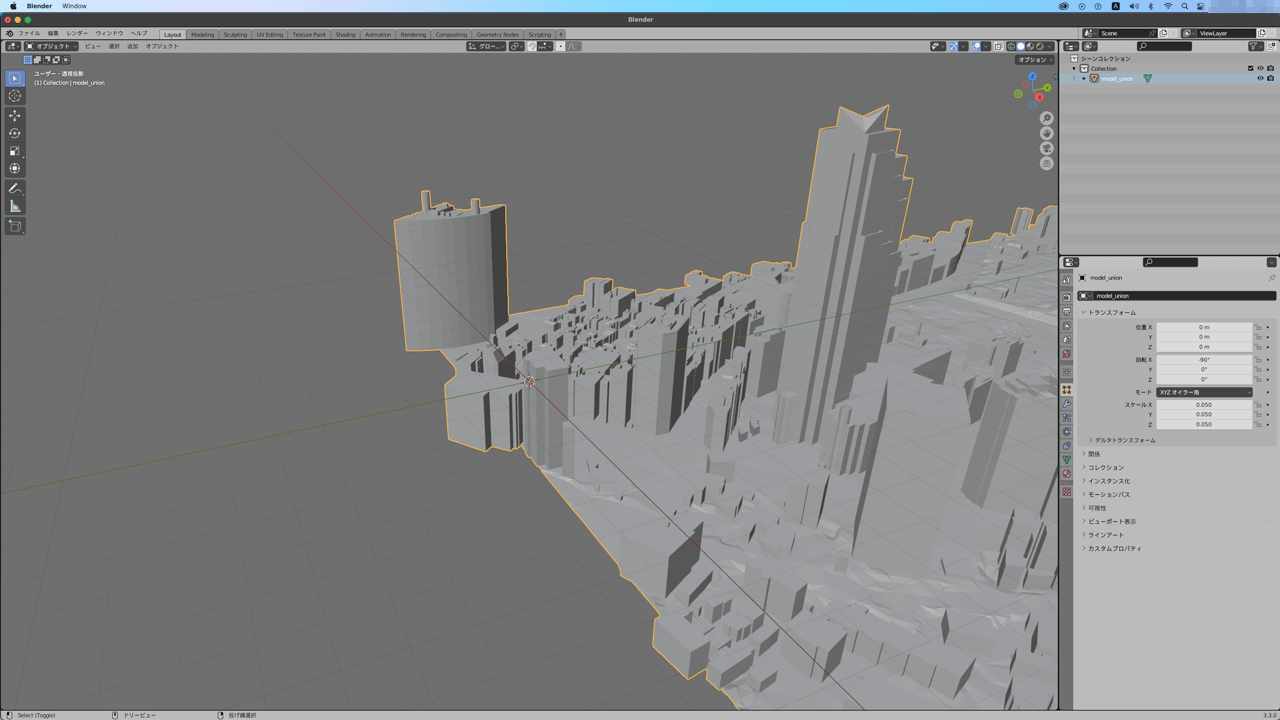Select the Measure tool
The height and width of the screenshot is (720, 1280).
(x=14, y=206)
